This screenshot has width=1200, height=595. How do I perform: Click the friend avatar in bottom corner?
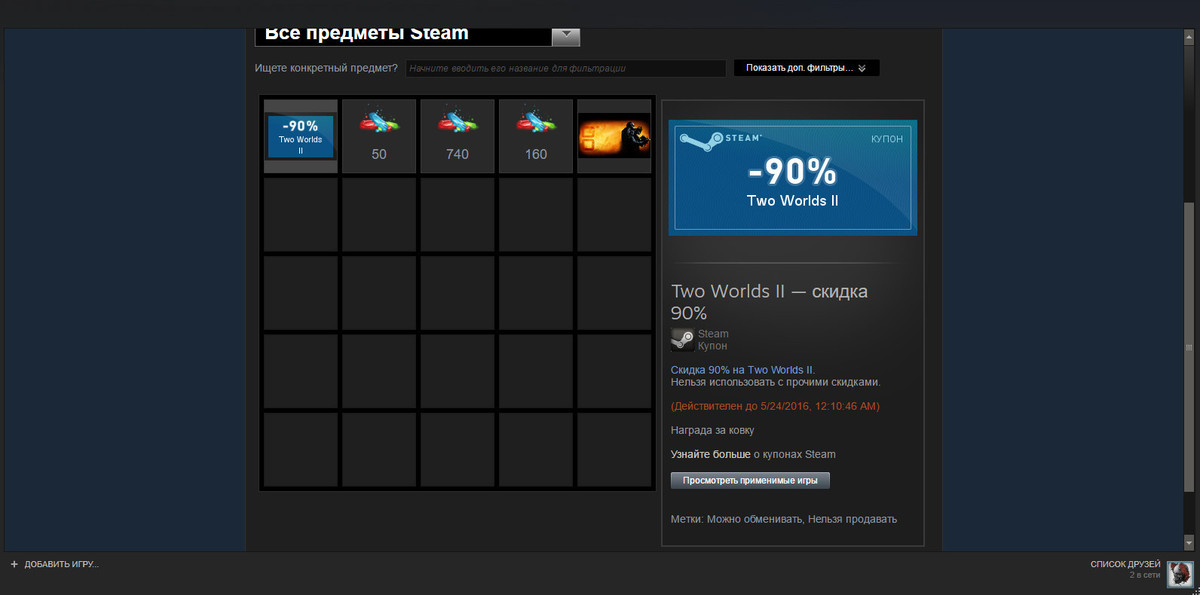1180,572
